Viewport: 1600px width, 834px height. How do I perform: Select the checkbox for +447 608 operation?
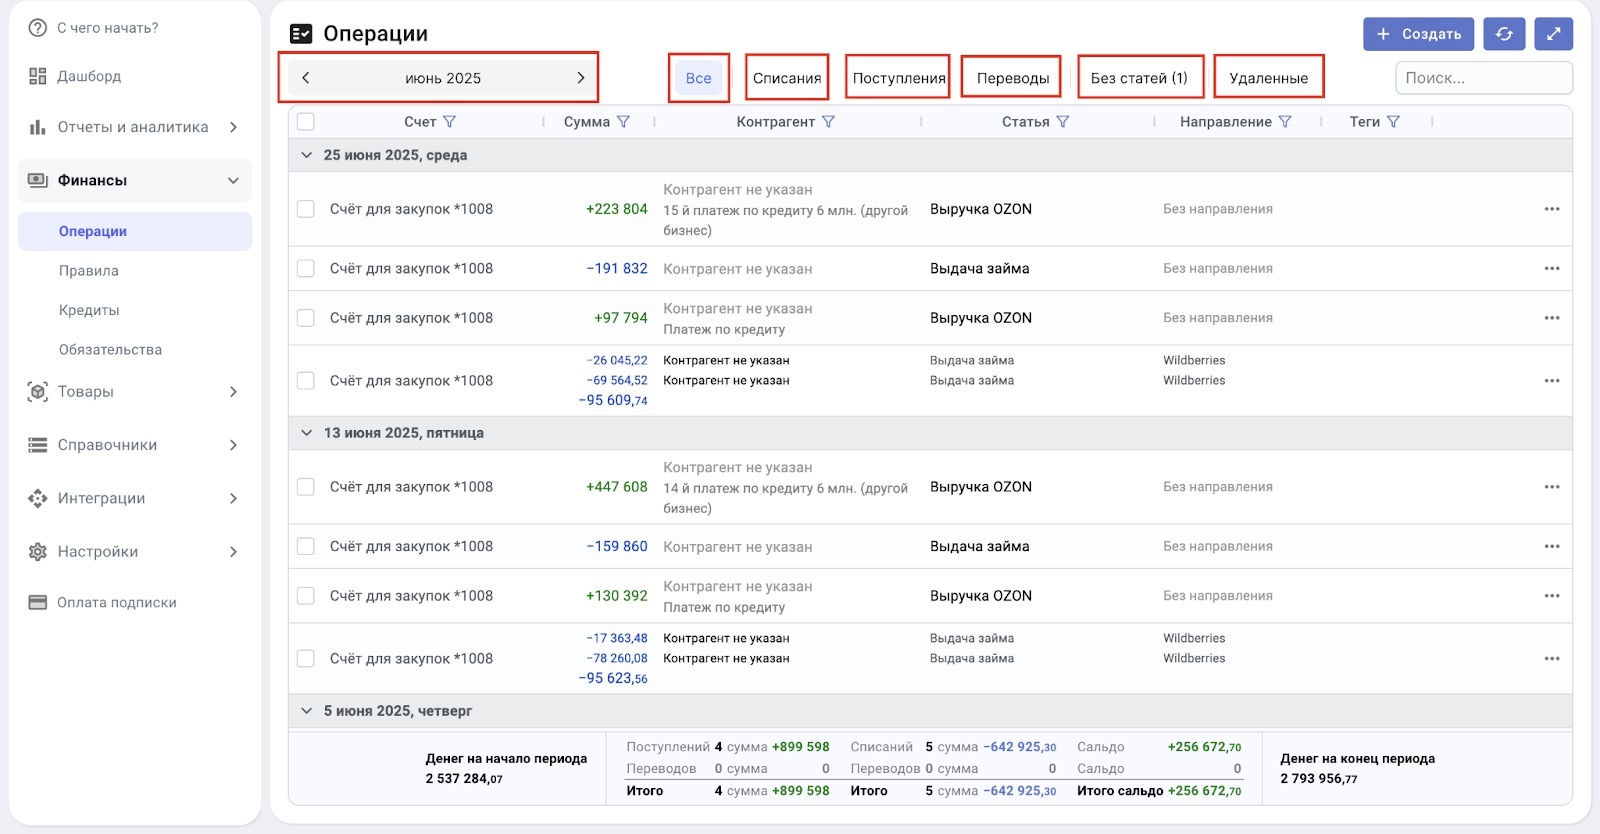(x=306, y=487)
